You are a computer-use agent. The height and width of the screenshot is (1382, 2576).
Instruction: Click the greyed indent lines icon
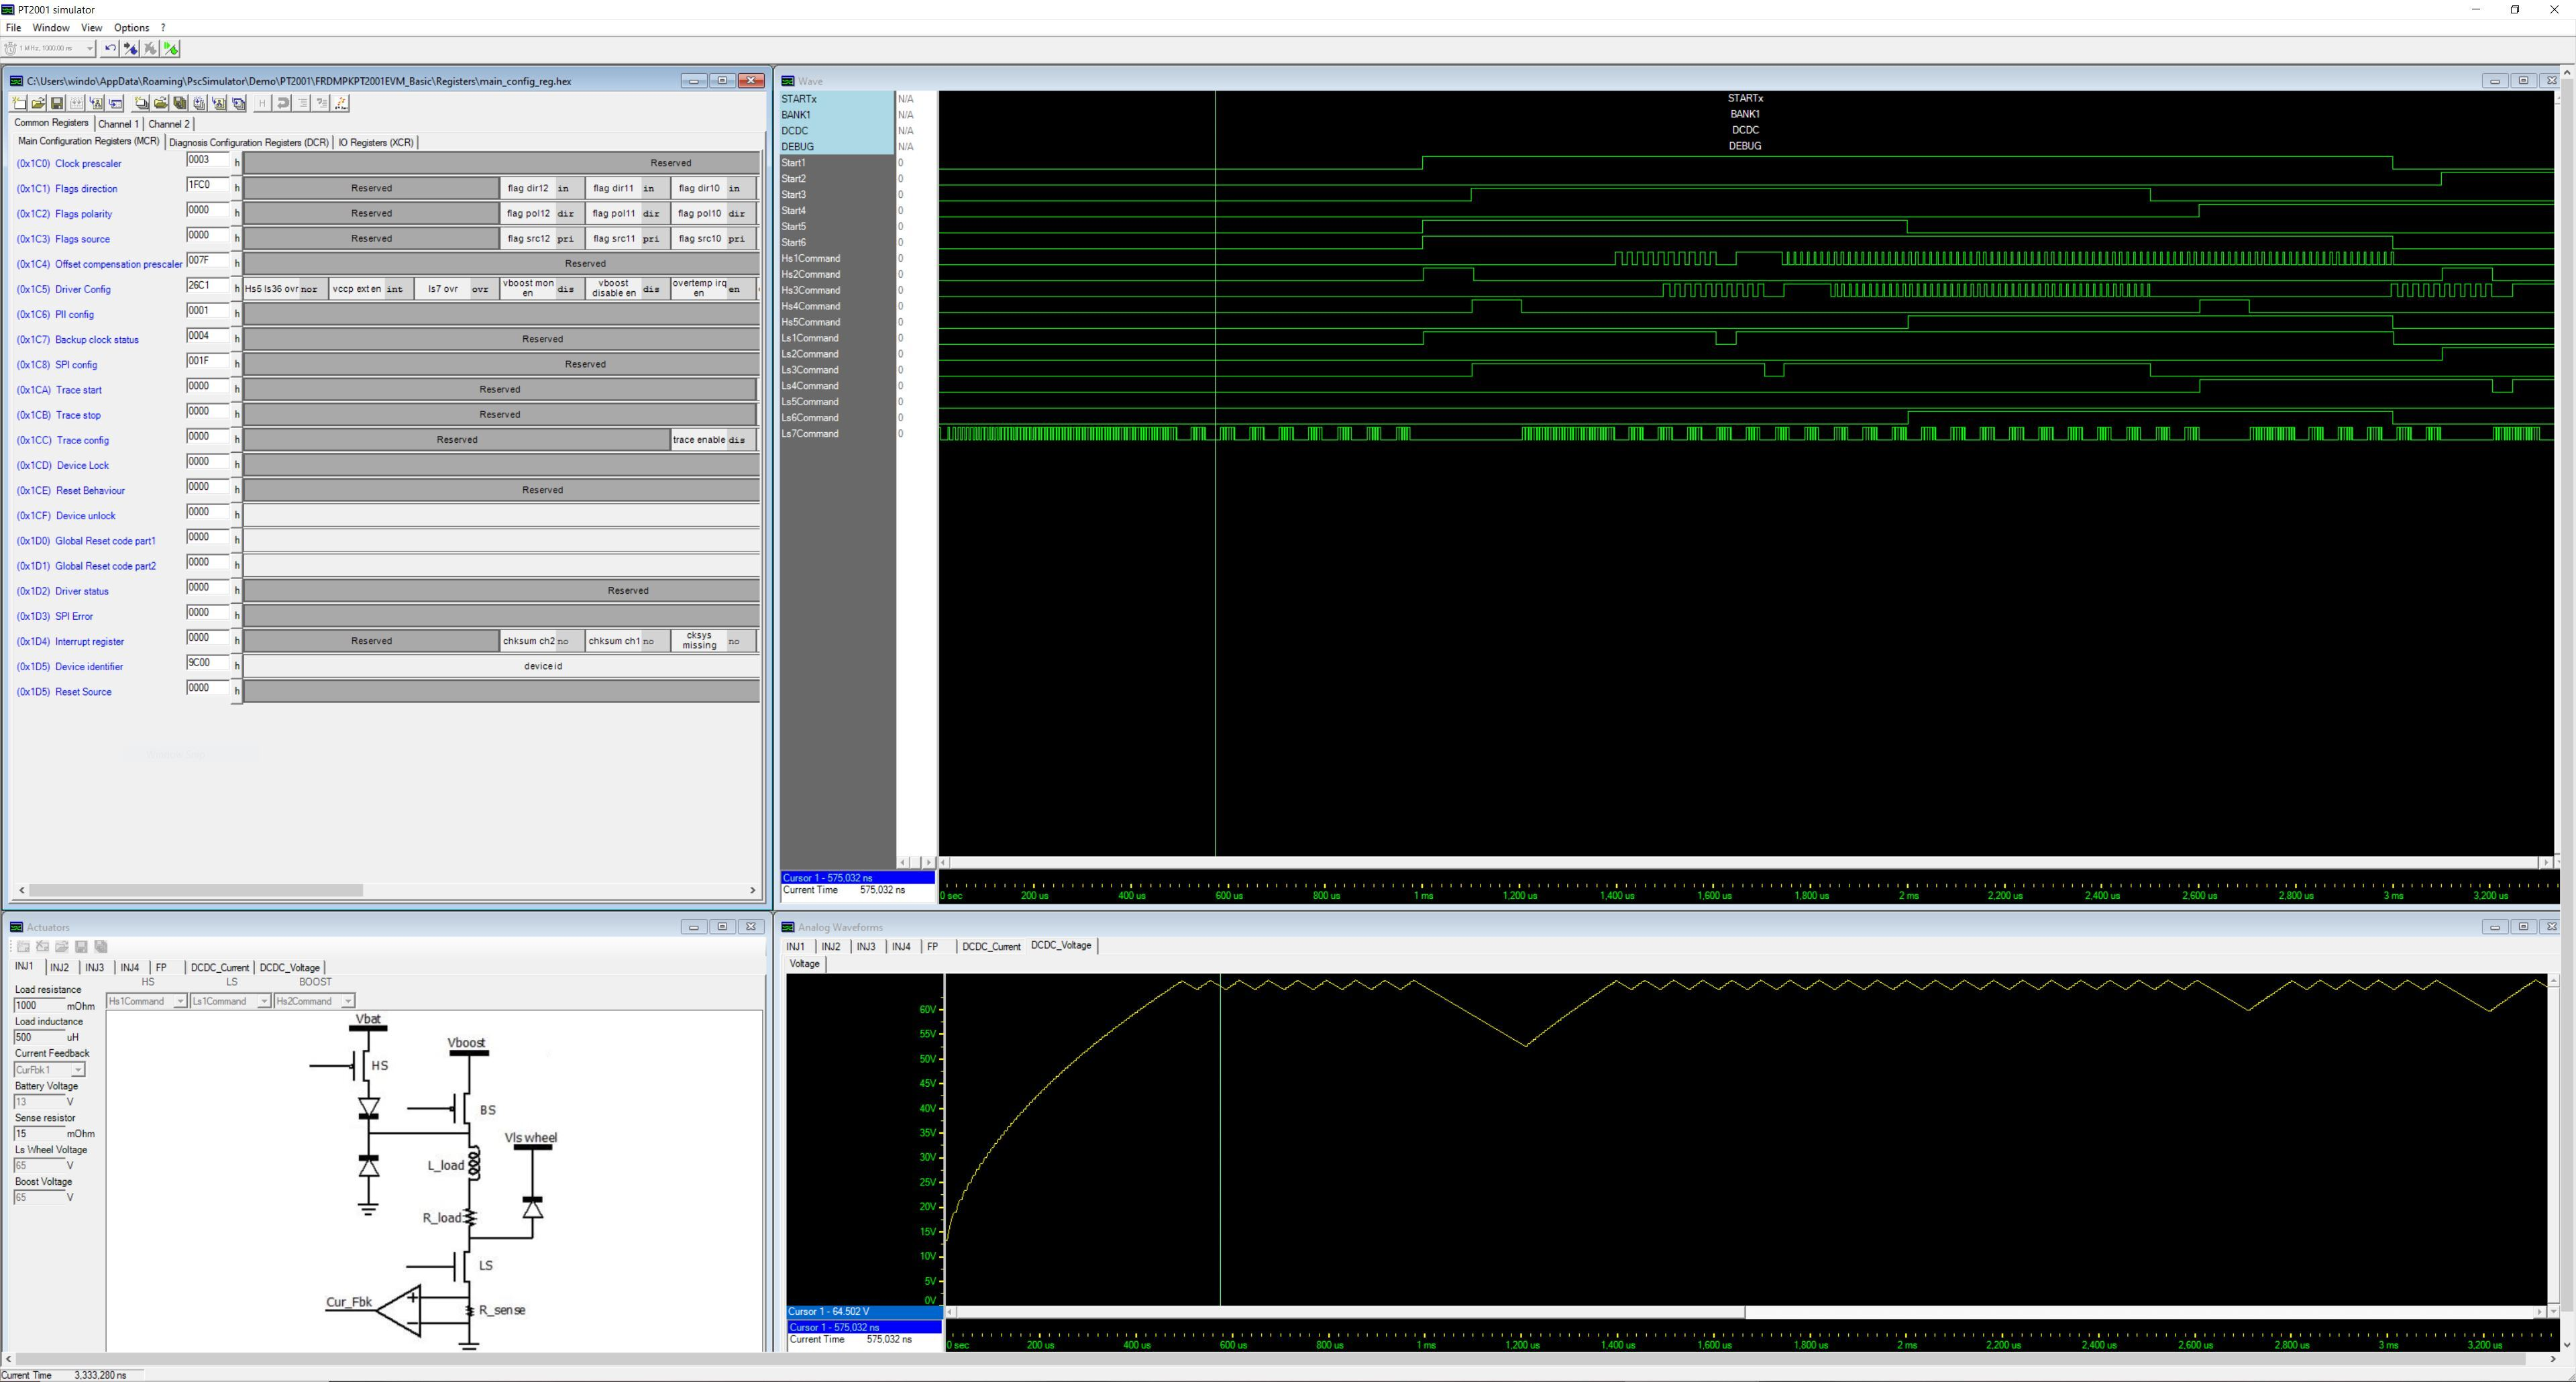(x=302, y=103)
